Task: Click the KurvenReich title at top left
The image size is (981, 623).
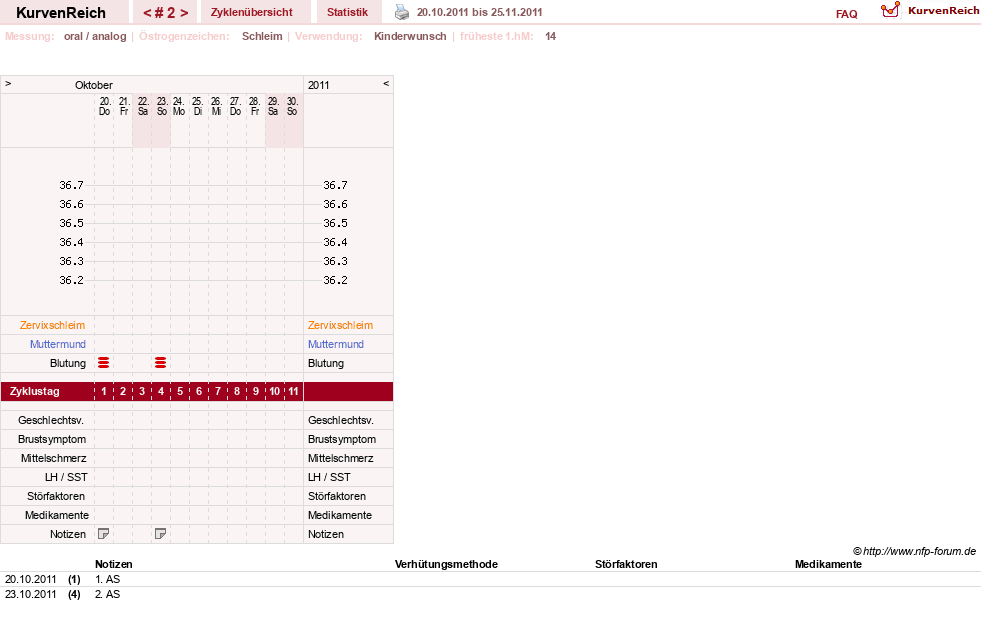Action: tap(61, 13)
